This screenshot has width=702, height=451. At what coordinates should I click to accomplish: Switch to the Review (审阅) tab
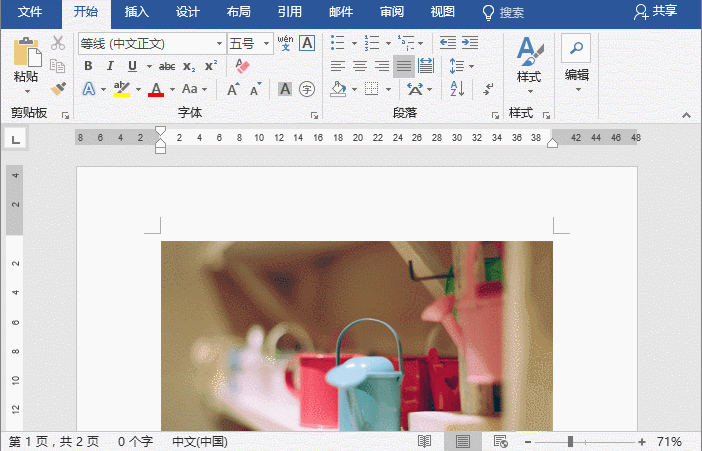pyautogui.click(x=392, y=13)
